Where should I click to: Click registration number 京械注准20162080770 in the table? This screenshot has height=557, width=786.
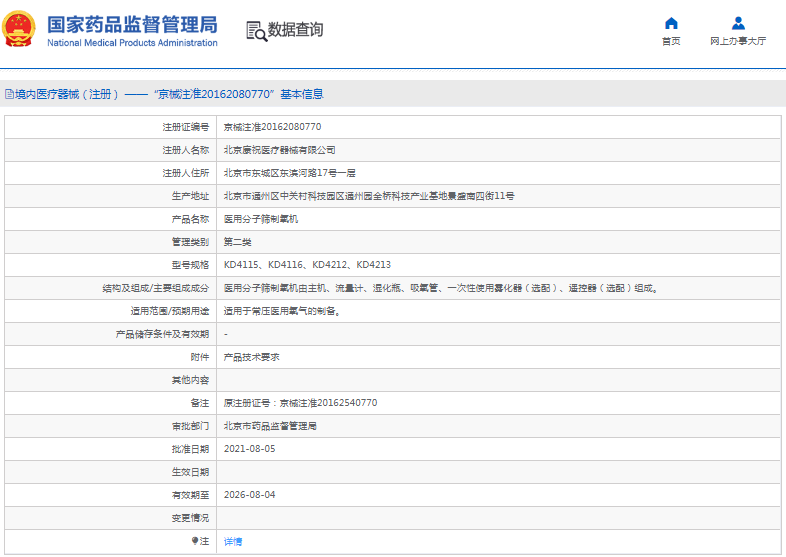272,127
